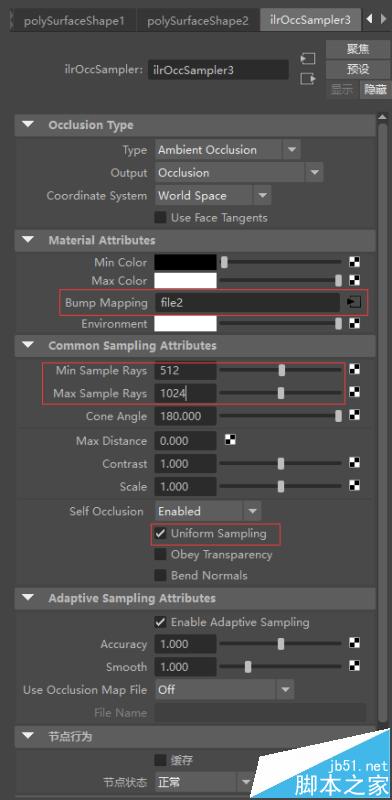The height and width of the screenshot is (800, 392).
Task: Click the Bump Mapping input connection icon
Action: click(354, 303)
